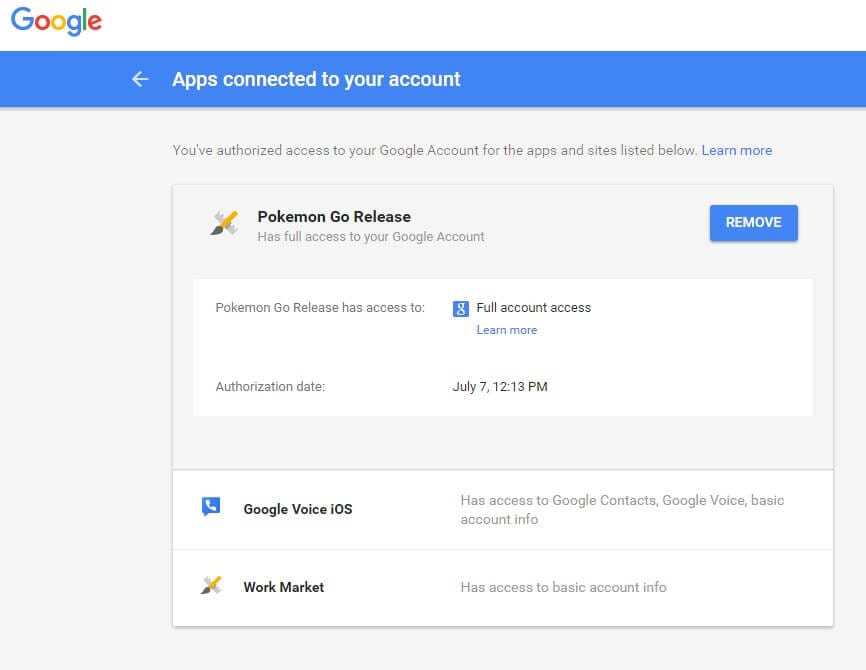Open Learn more link in intro sentence

736,150
